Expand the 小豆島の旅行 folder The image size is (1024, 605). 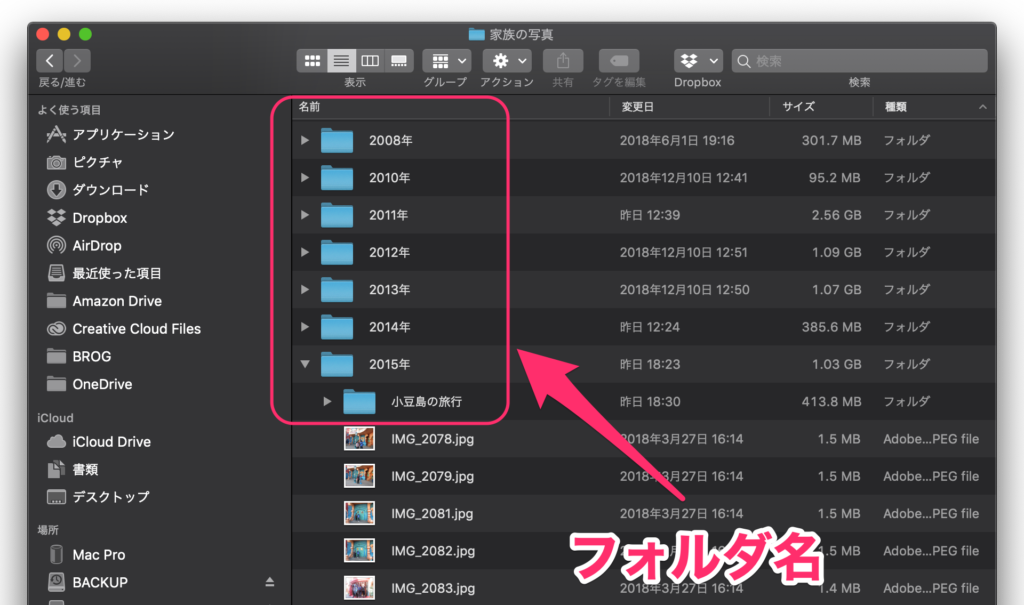click(327, 402)
